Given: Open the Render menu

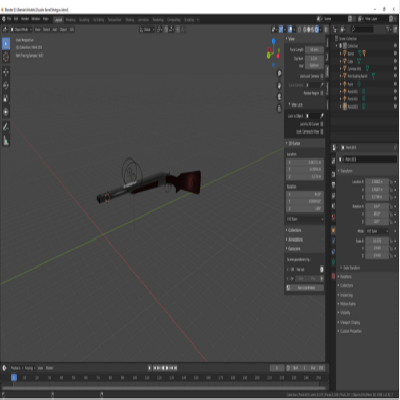Looking at the screenshot, I should coord(25,19).
